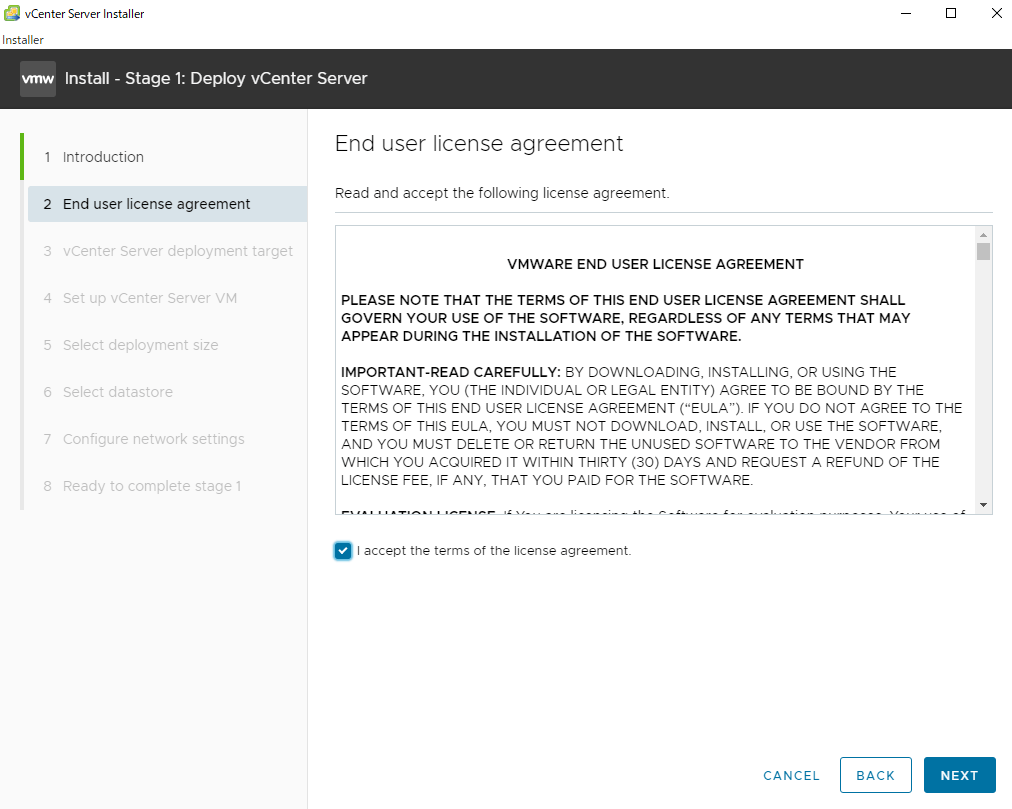Screen dimensions: 1012x809
Task: Click 'I accept the terms of the license agreement.' label
Action: tap(494, 551)
